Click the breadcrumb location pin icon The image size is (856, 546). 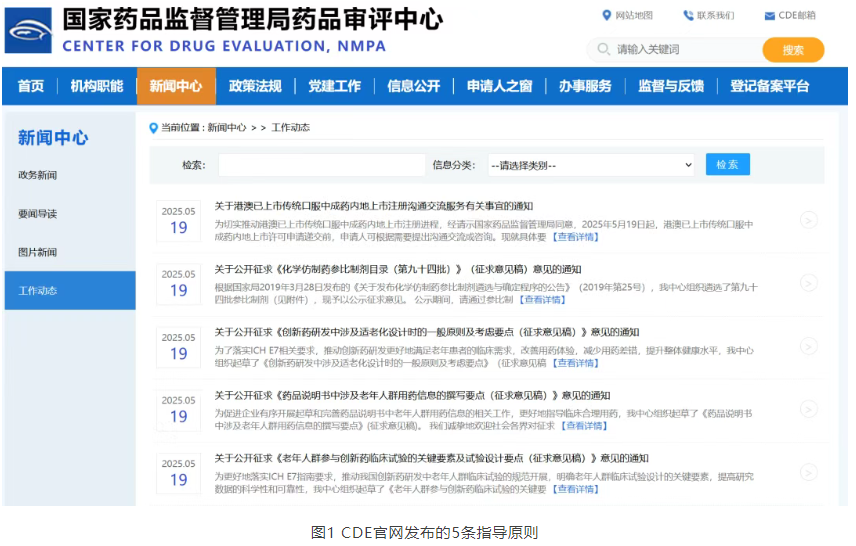[153, 128]
